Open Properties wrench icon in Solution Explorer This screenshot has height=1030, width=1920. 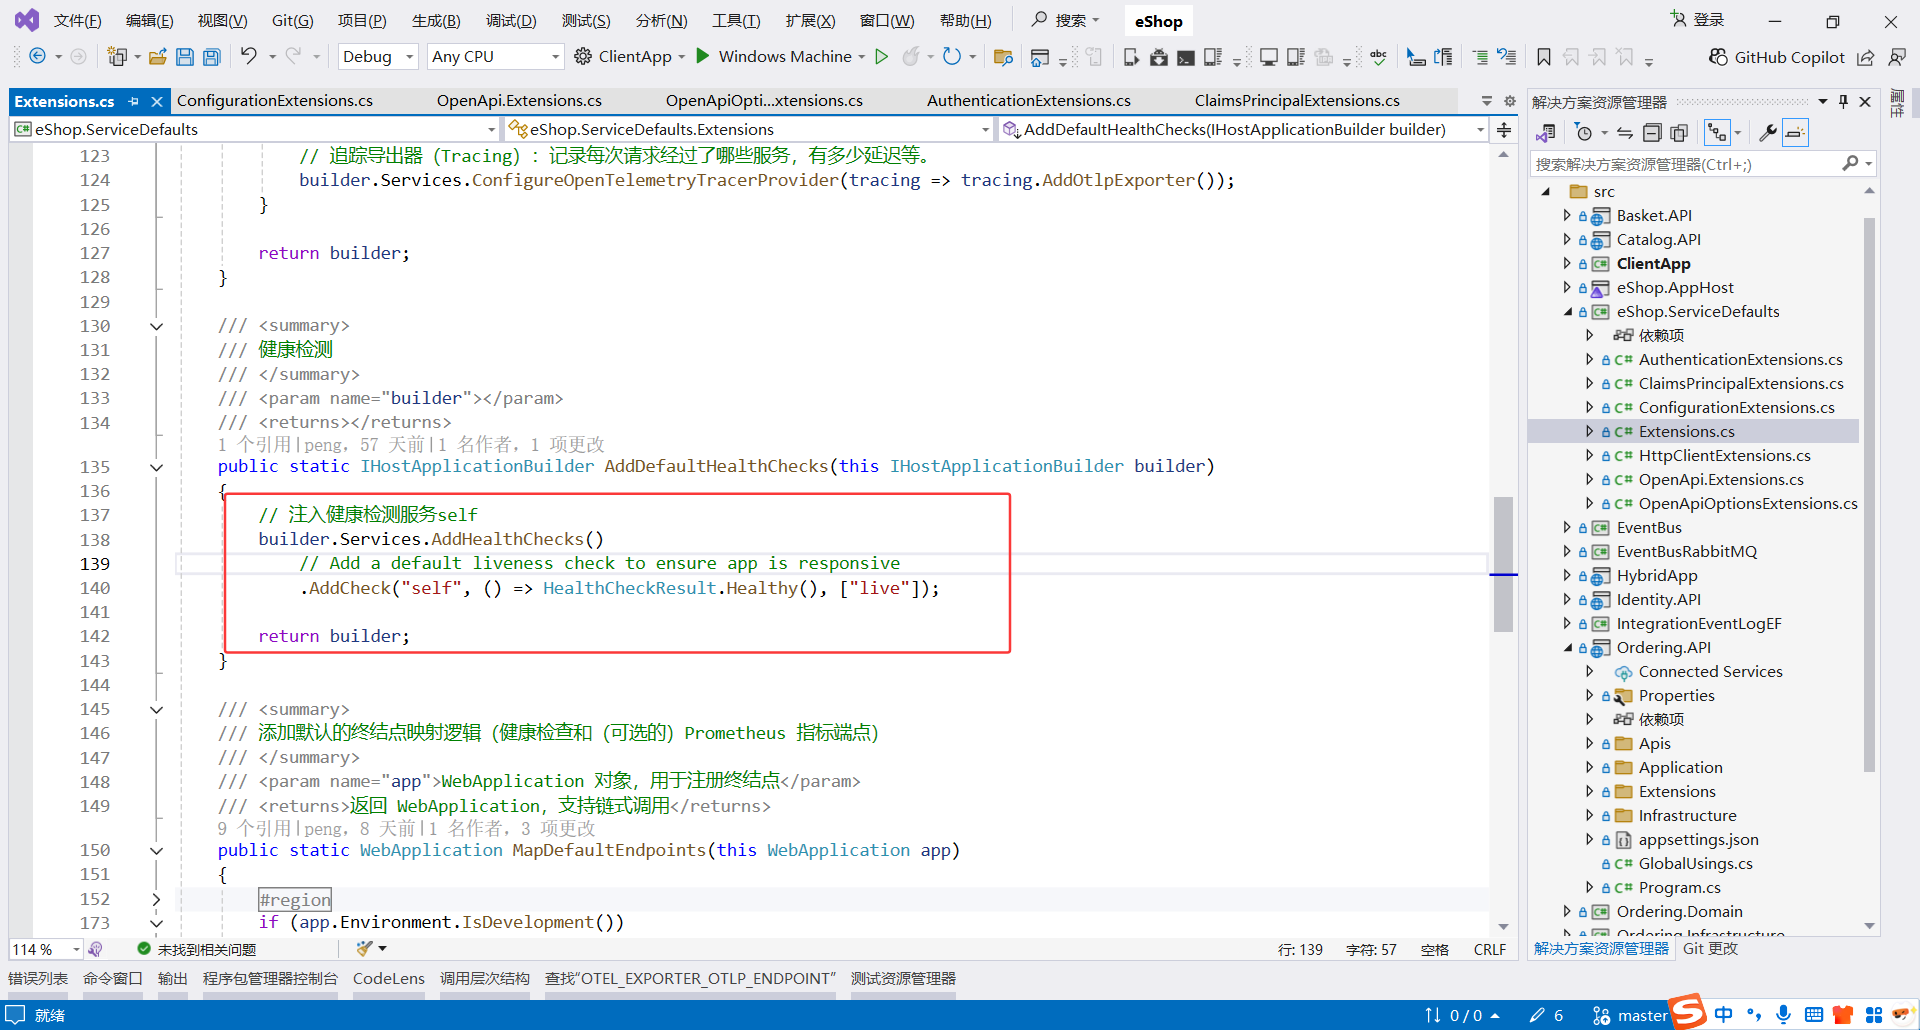pyautogui.click(x=1768, y=133)
